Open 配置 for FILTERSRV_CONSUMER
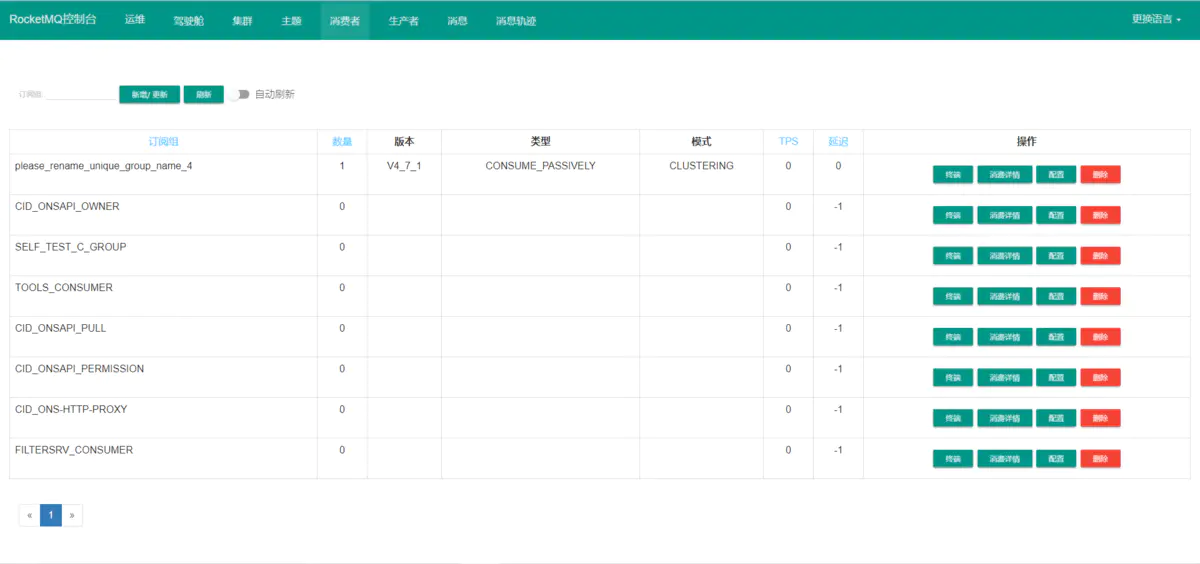The image size is (1200, 564). (x=1056, y=459)
